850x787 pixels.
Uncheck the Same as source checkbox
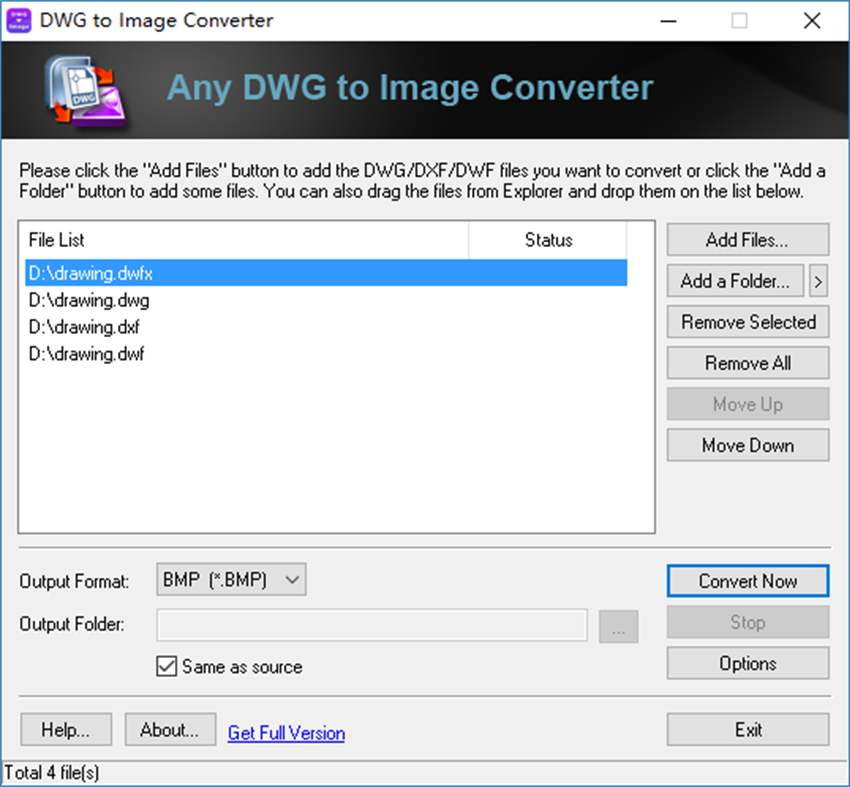[x=166, y=667]
